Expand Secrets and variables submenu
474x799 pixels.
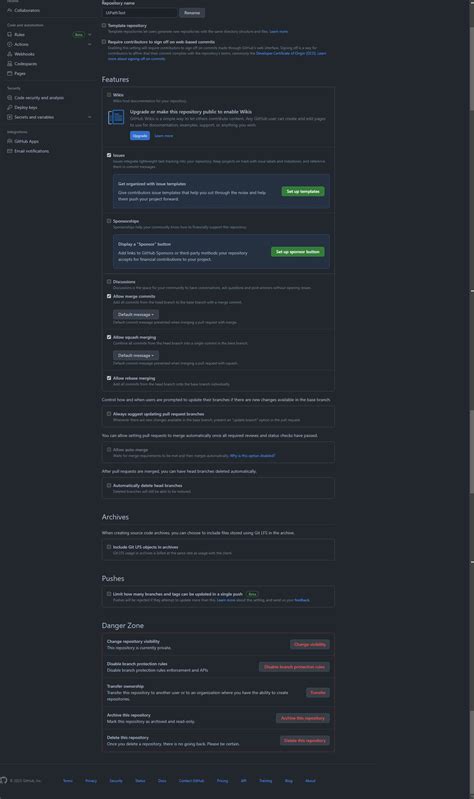coord(90,117)
